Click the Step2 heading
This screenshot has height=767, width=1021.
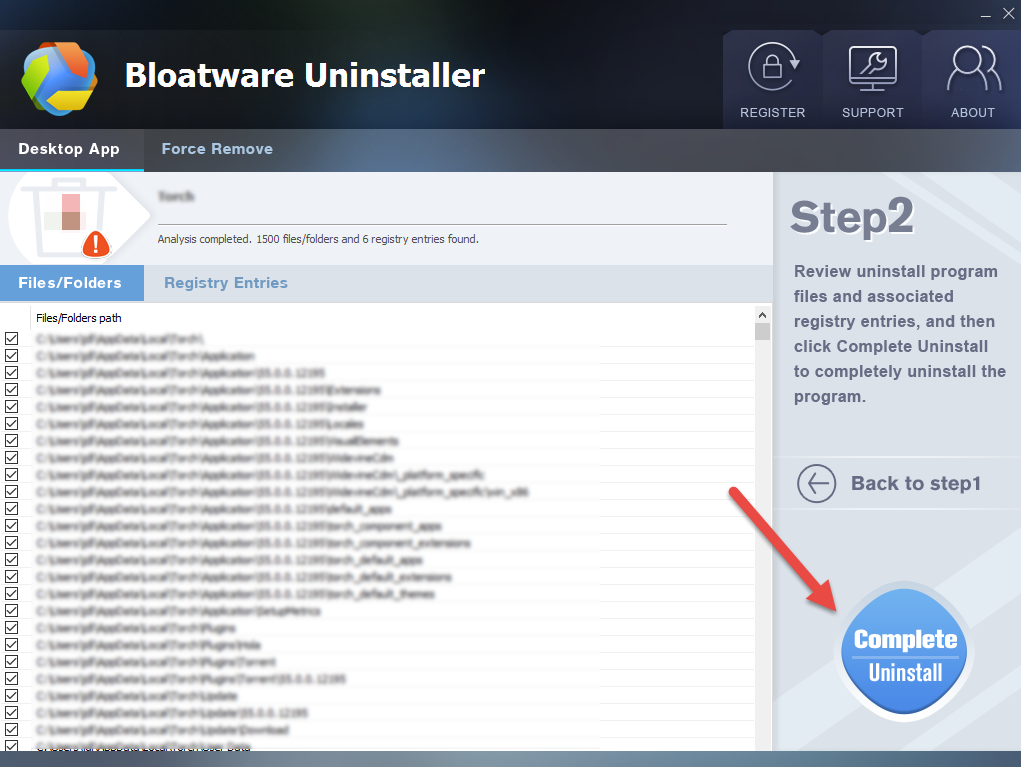pos(852,217)
